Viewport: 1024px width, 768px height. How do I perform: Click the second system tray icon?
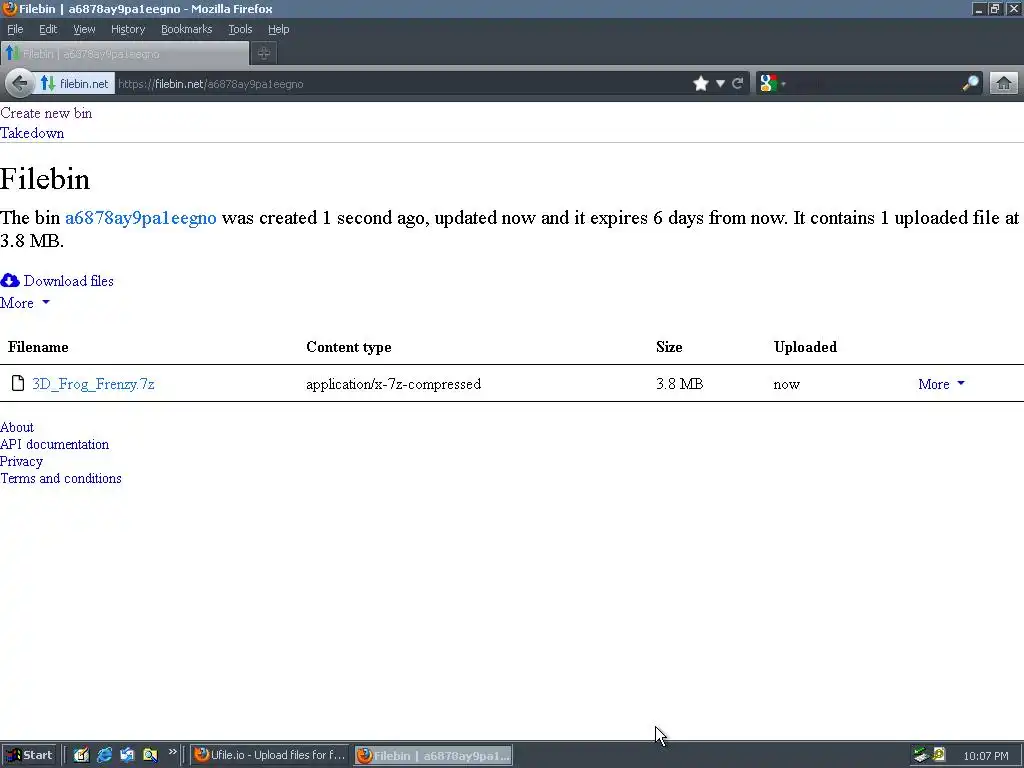coord(938,754)
